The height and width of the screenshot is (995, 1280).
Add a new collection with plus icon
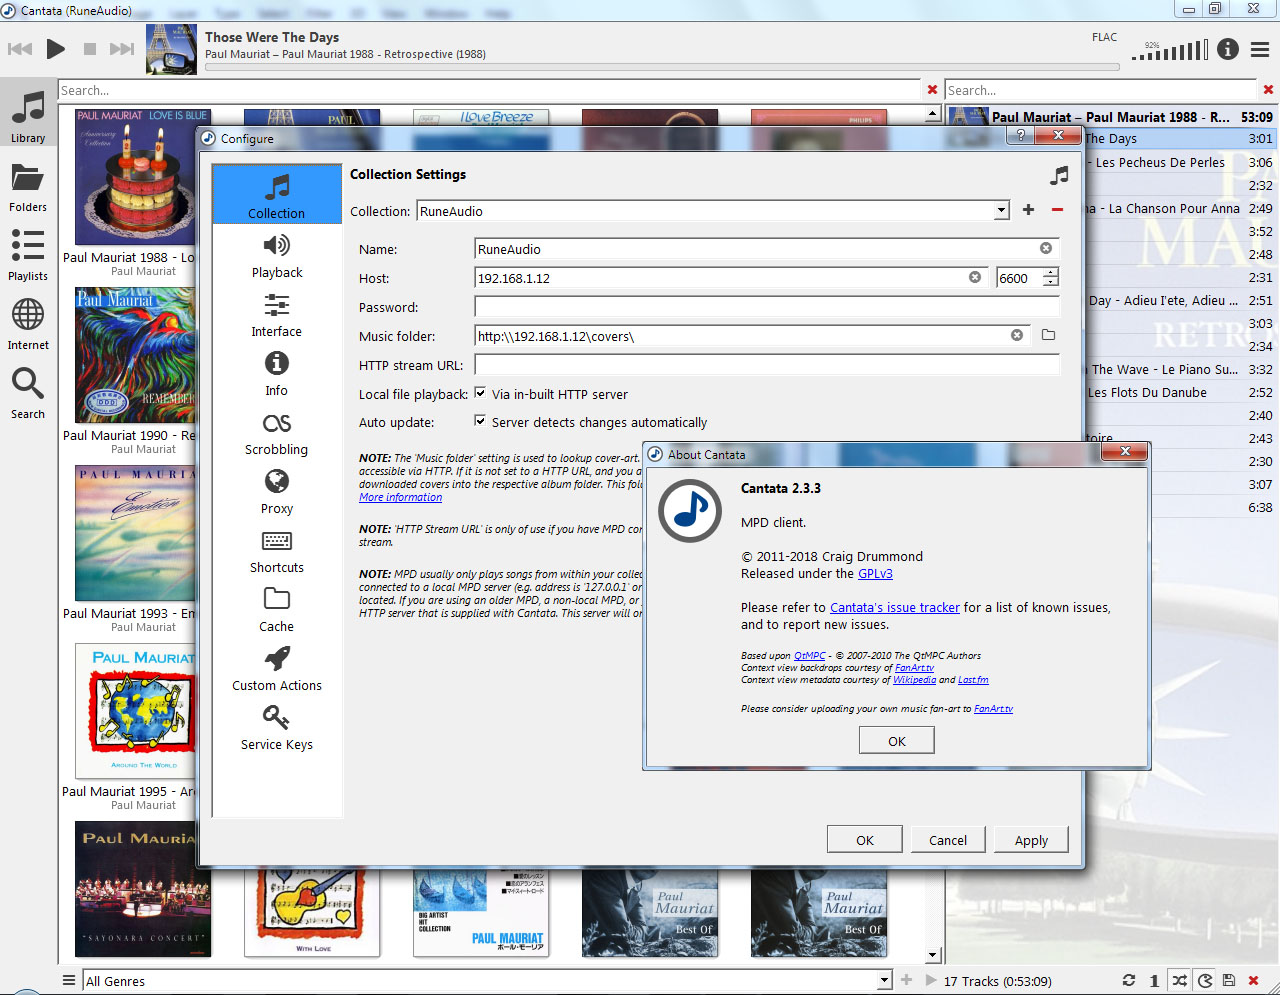tap(1028, 210)
